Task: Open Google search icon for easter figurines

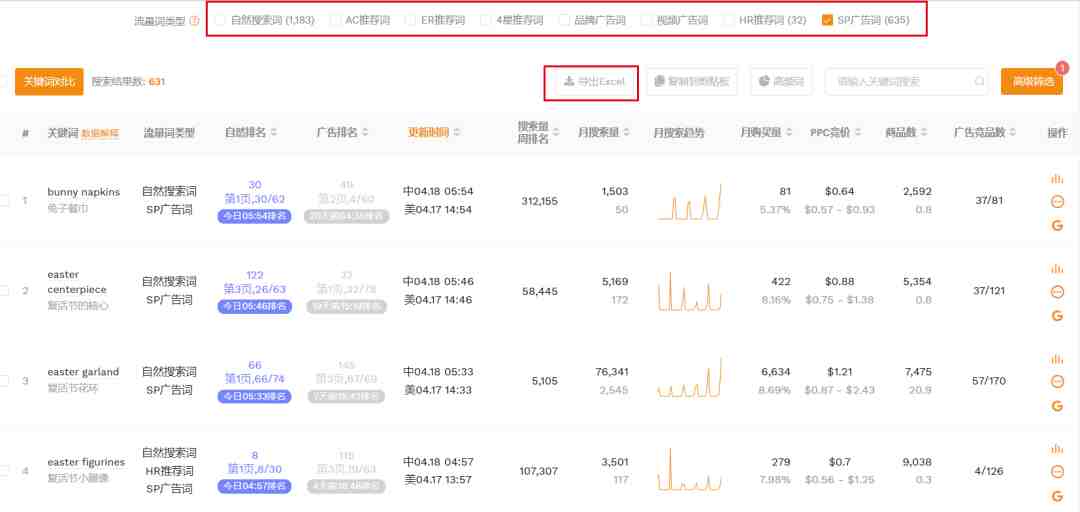Action: (x=1057, y=496)
